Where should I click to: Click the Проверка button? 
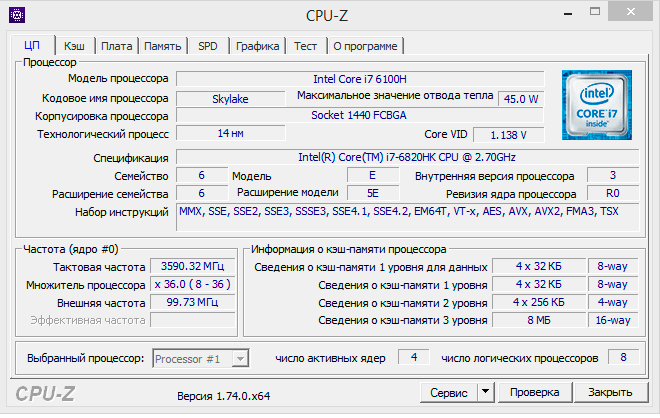(535, 392)
